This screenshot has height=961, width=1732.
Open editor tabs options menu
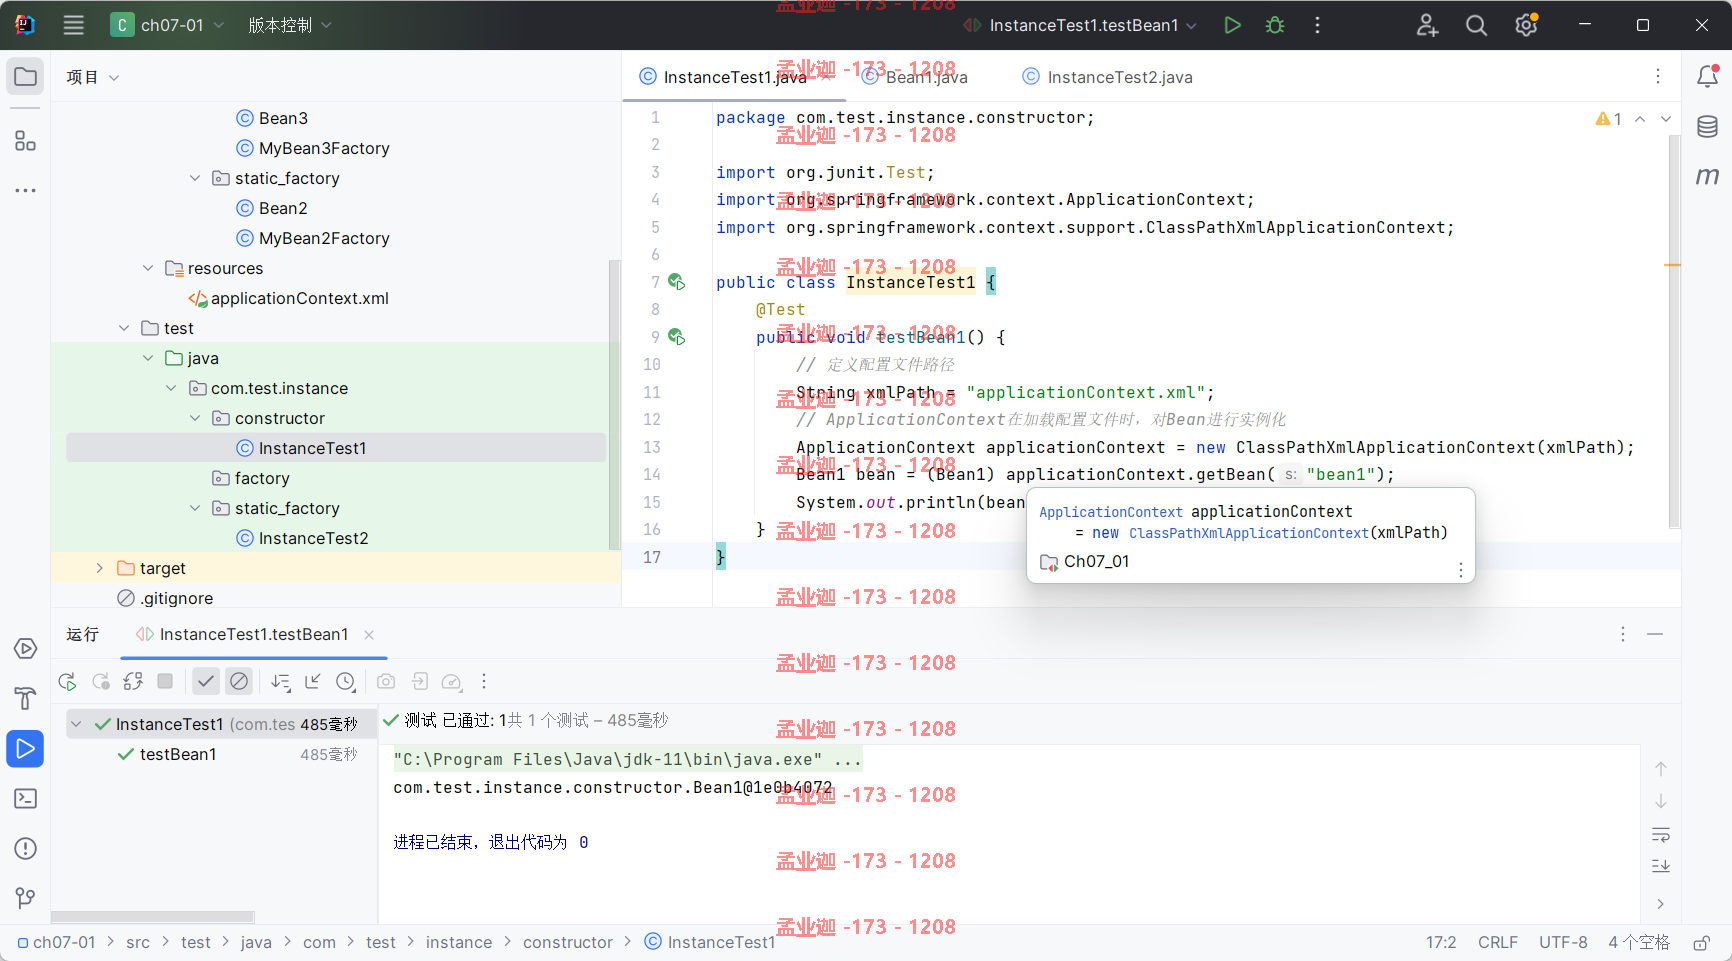point(1657,76)
